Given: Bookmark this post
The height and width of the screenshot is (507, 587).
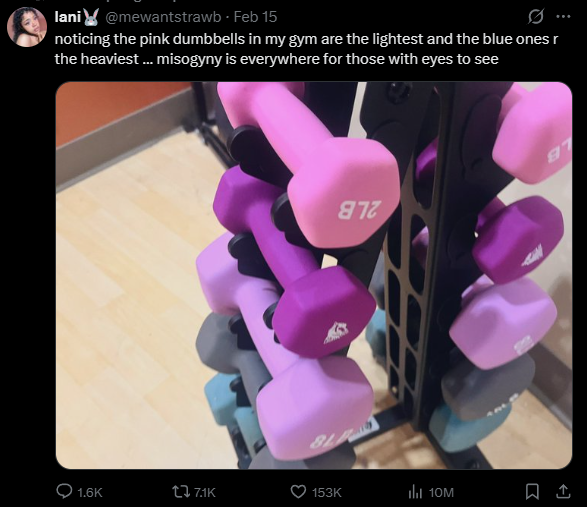Looking at the screenshot, I should pyautogui.click(x=532, y=492).
